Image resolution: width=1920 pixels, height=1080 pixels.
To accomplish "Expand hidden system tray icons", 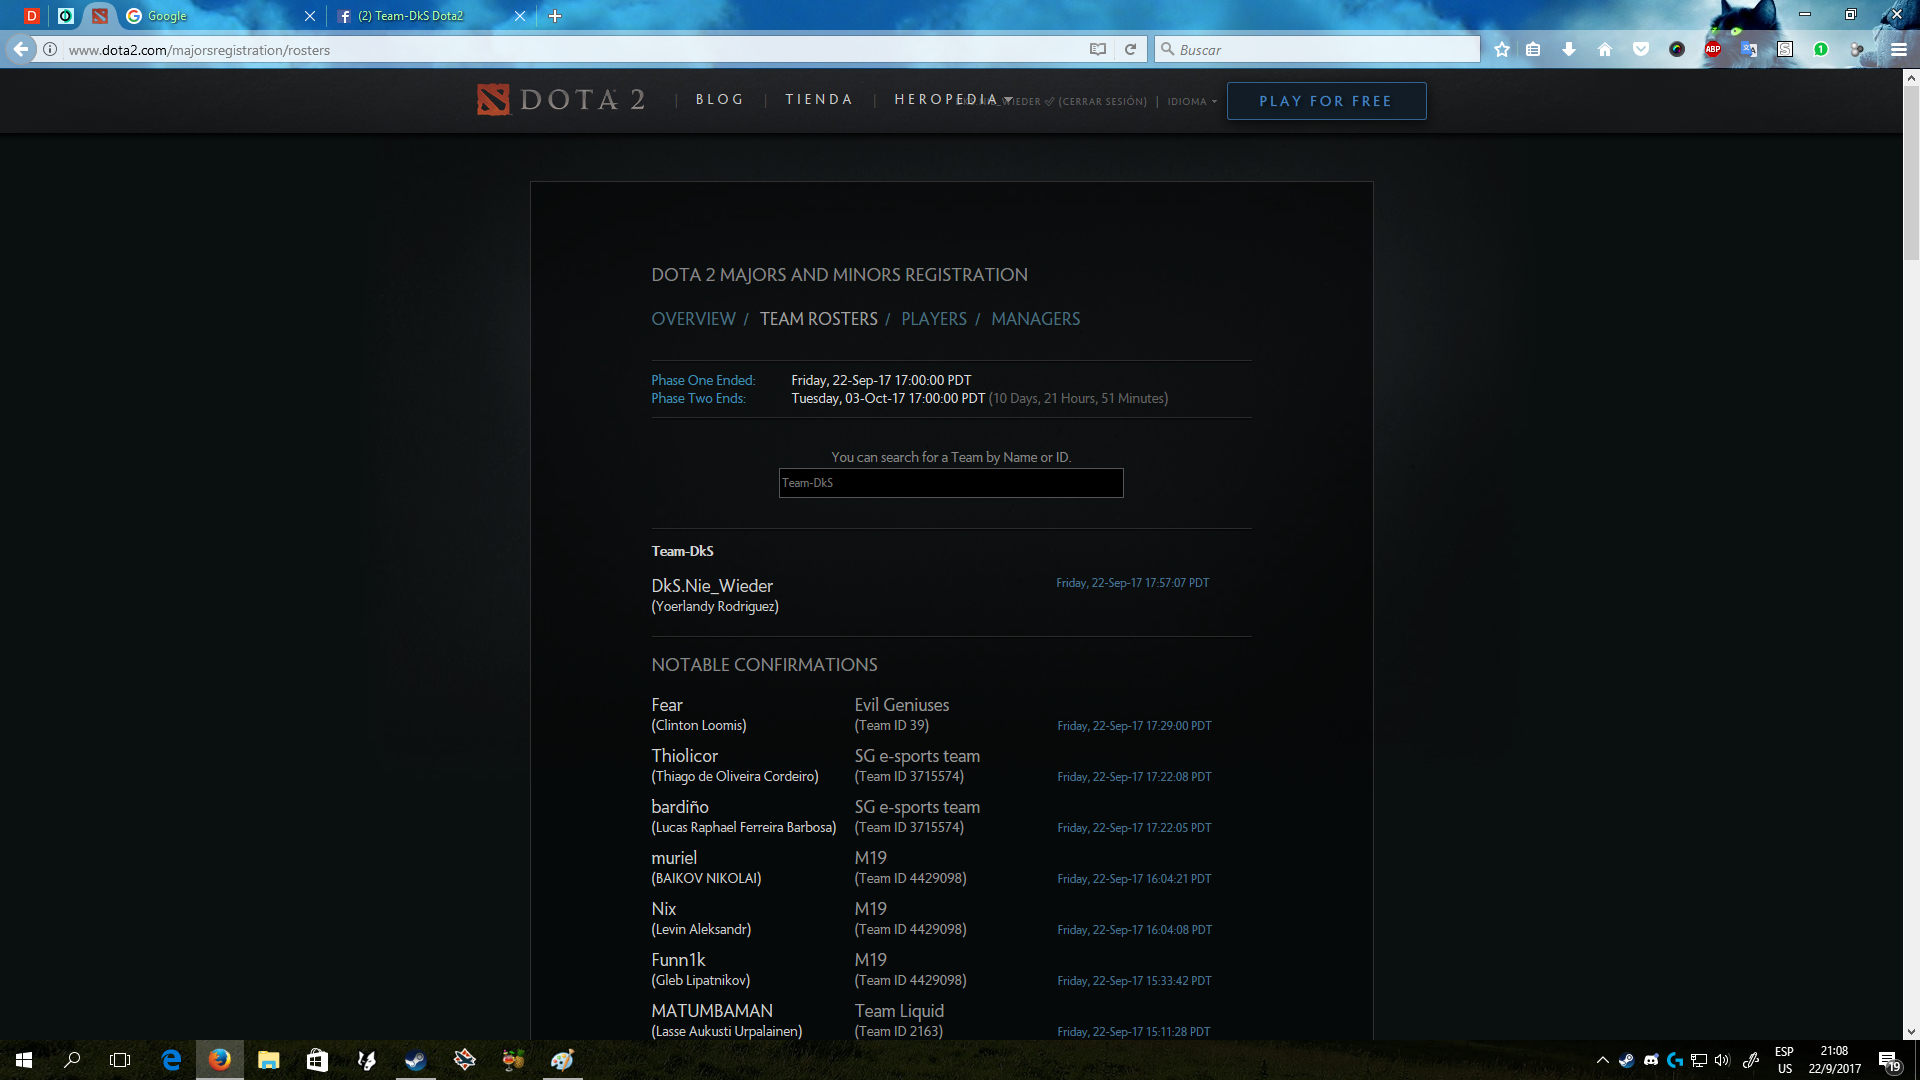I will pos(1603,1060).
